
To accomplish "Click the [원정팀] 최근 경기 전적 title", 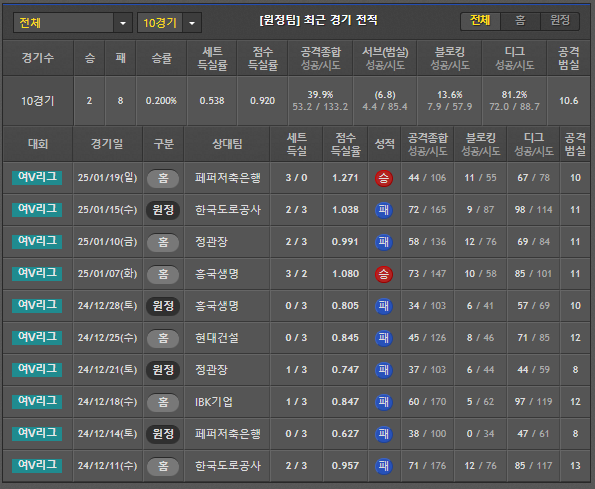I will 318,20.
